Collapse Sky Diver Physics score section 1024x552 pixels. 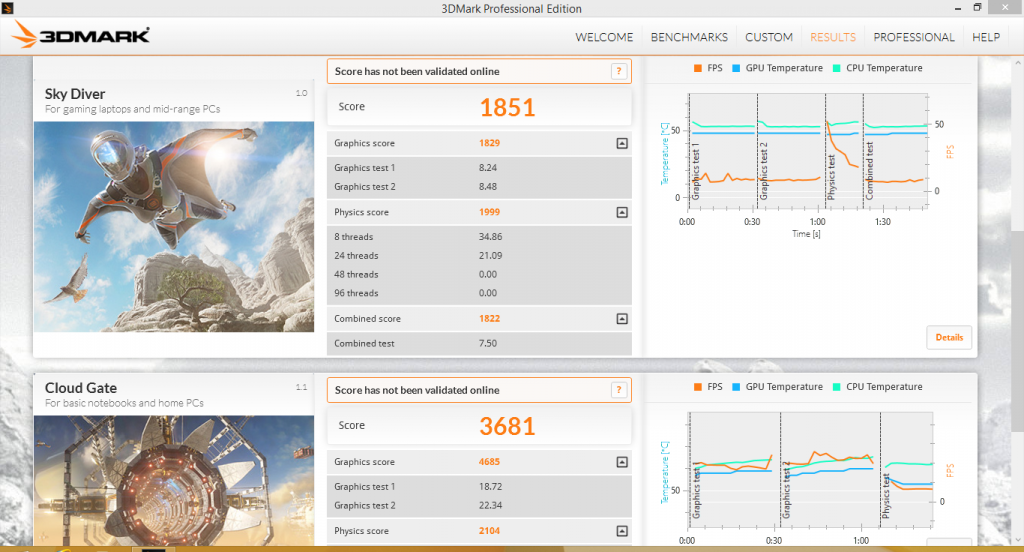(x=622, y=212)
